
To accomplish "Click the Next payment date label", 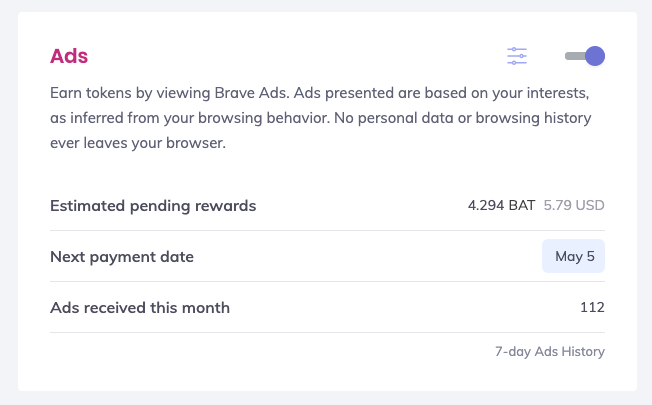I will click(x=122, y=257).
